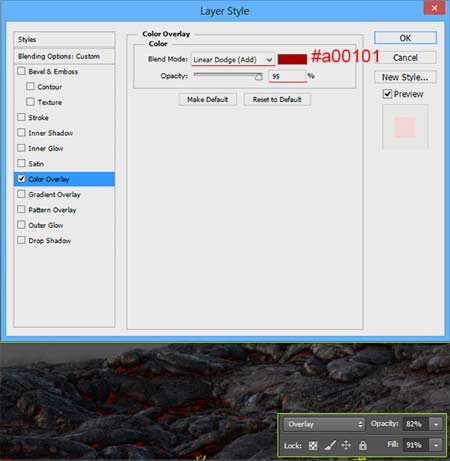Confirm with the OK button
This screenshot has width=450, height=461.
405,38
